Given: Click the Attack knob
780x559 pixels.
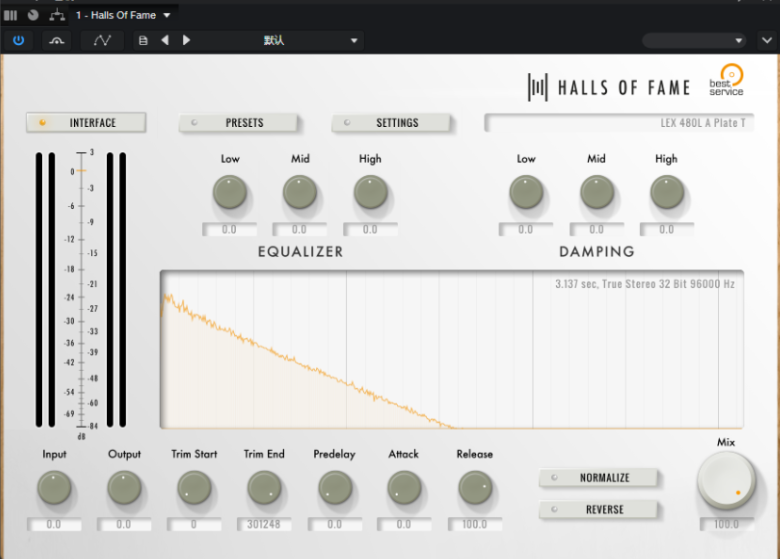Looking at the screenshot, I should 404,488.
